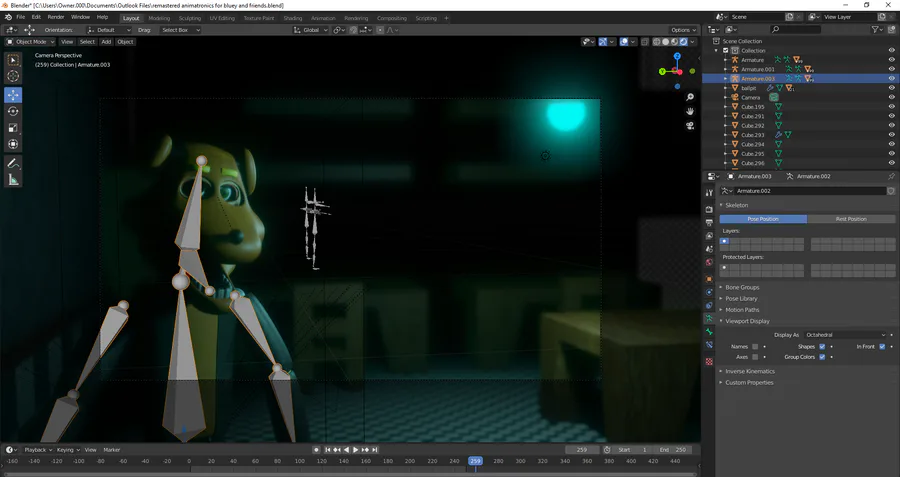The width and height of the screenshot is (900, 477).
Task: Hide the Camera with its eye icon
Action: pyautogui.click(x=891, y=98)
